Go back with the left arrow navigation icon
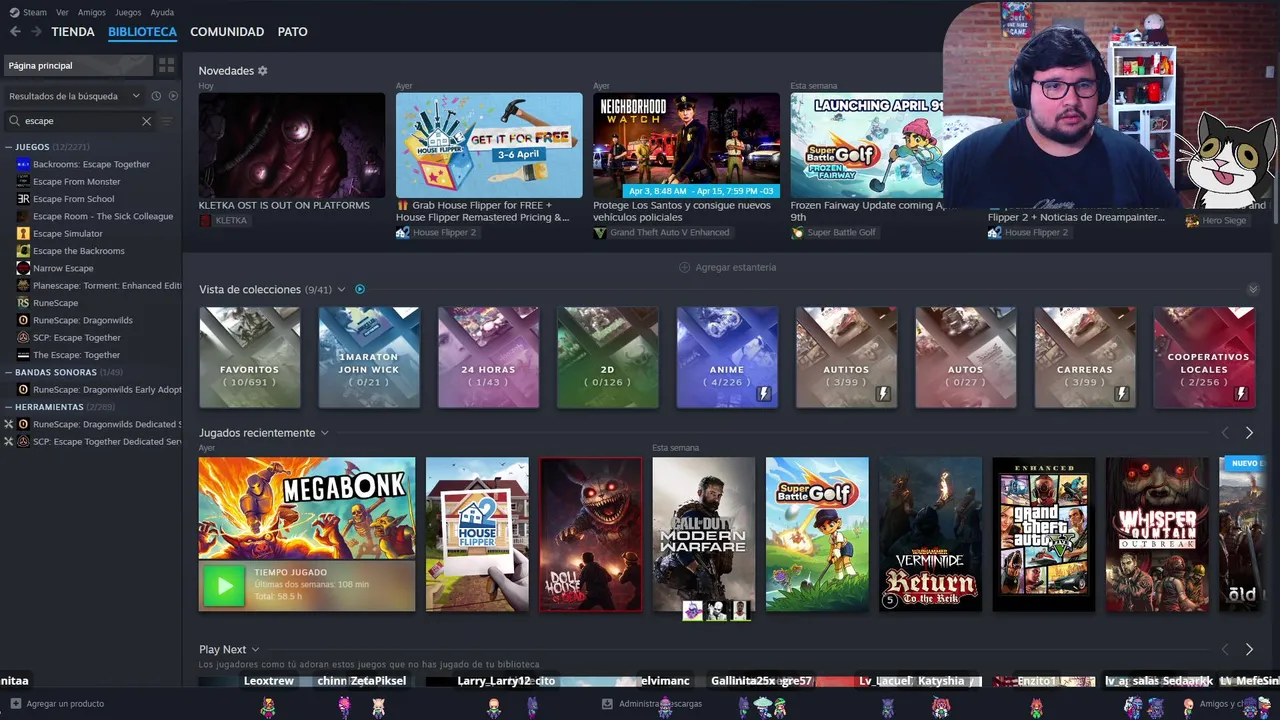The image size is (1280, 720). click(x=15, y=32)
